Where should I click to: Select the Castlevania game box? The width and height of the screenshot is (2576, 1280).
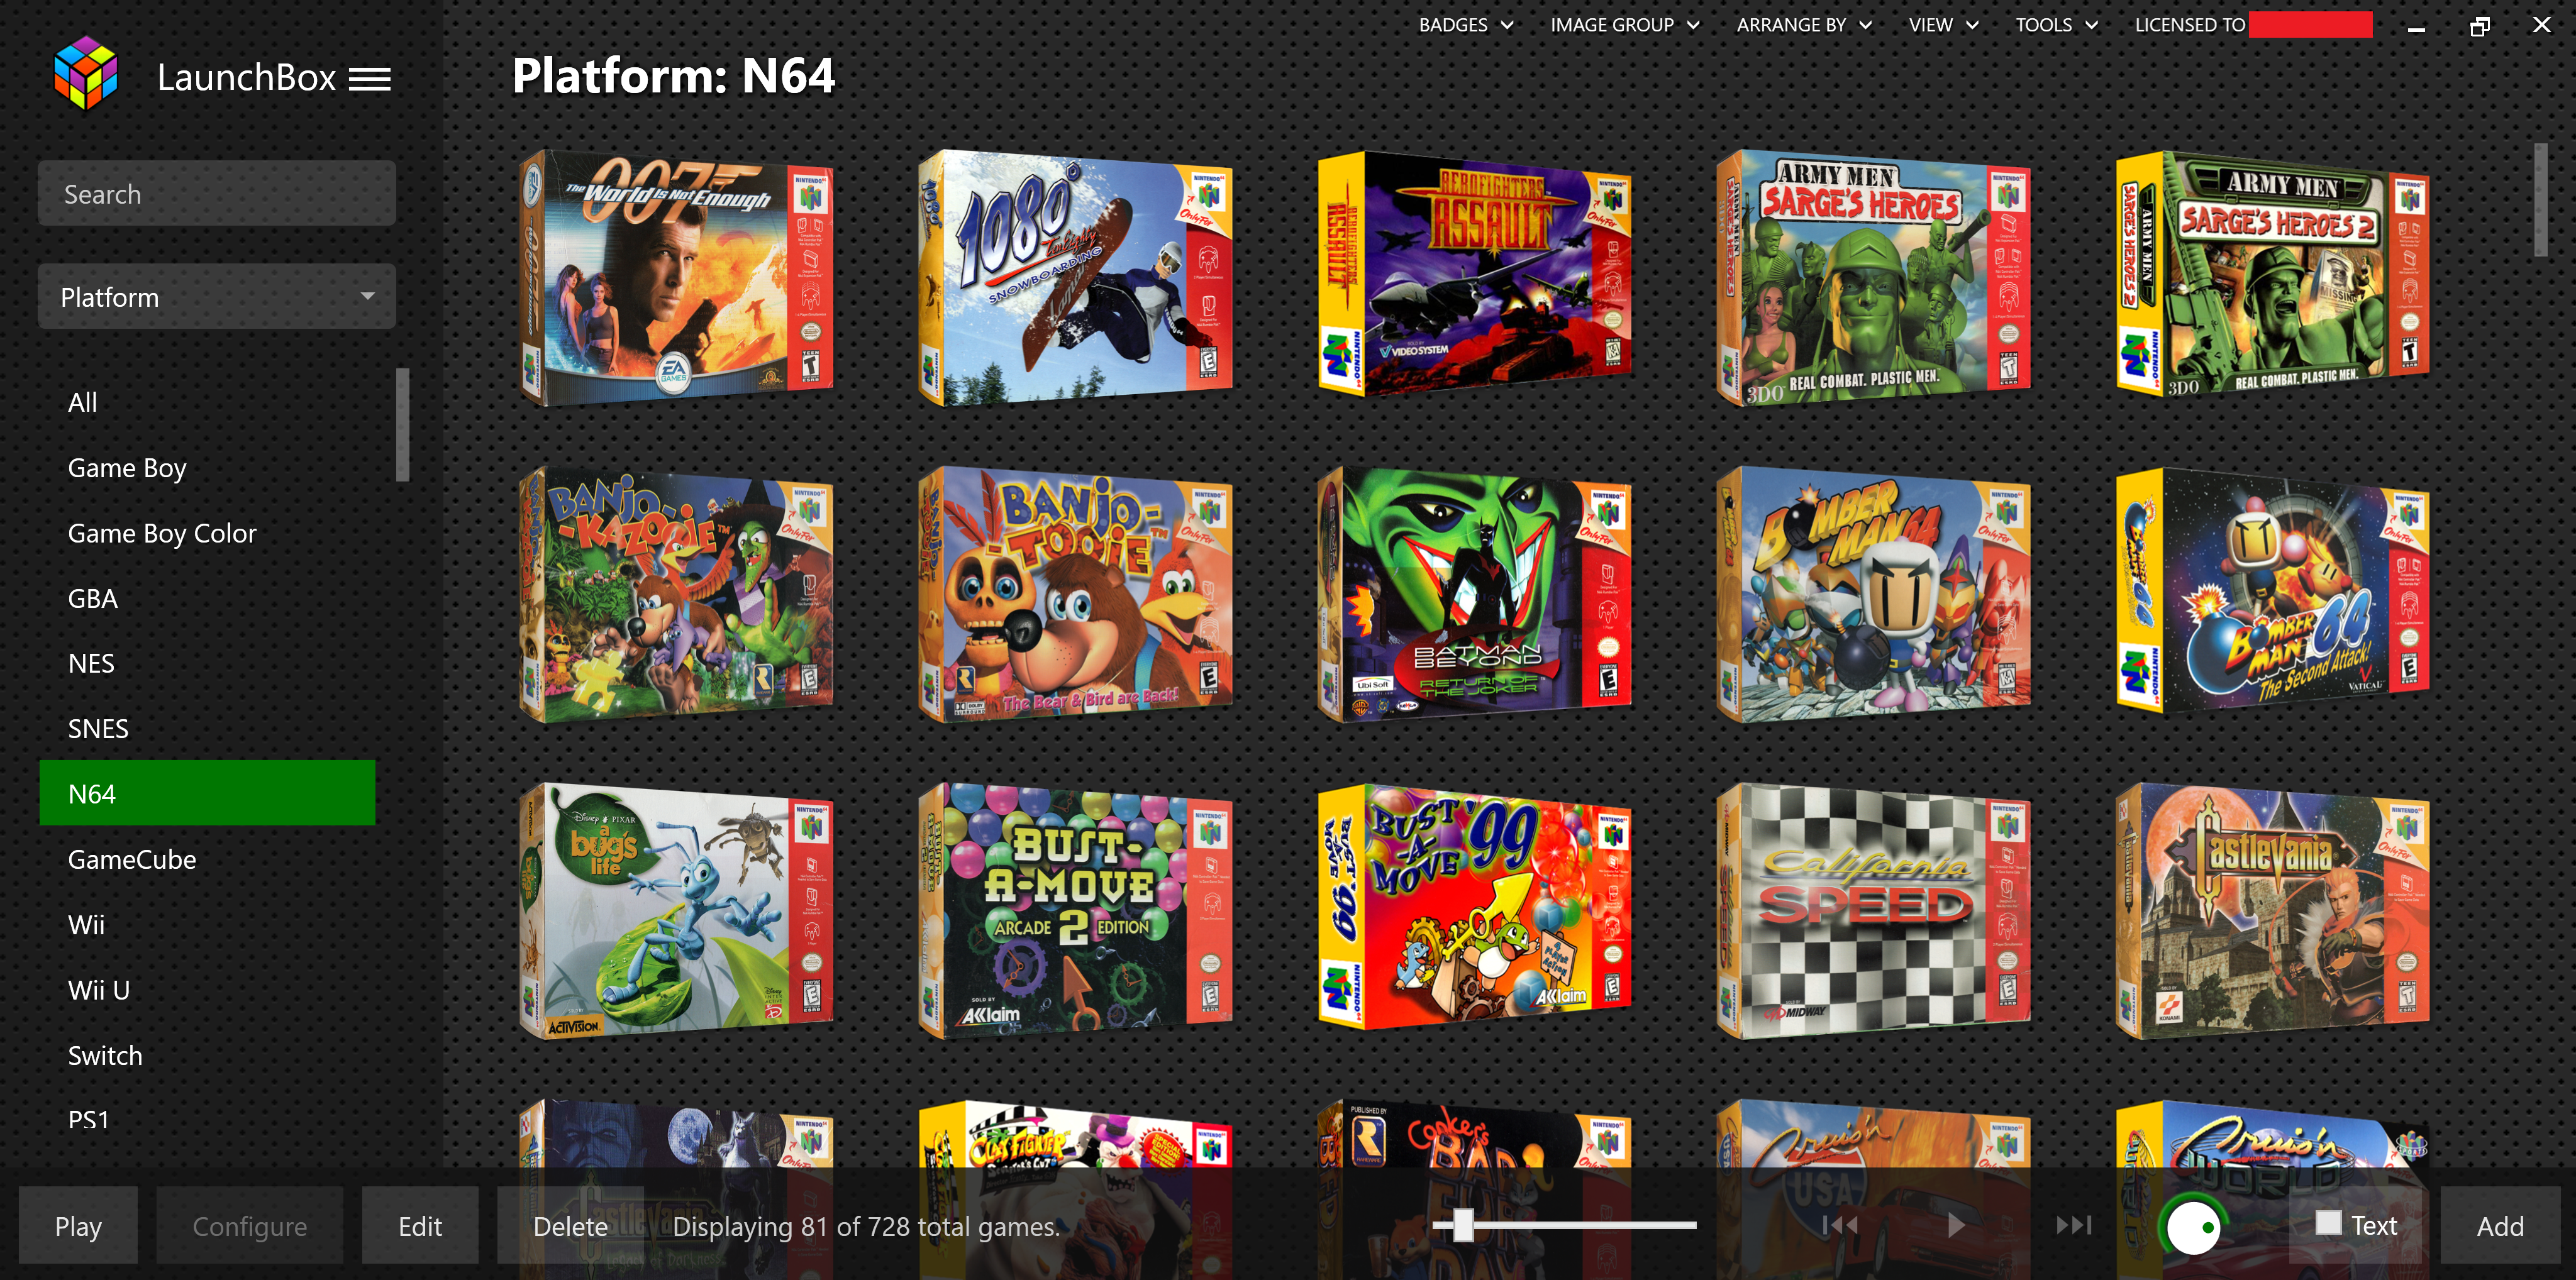[x=2273, y=911]
